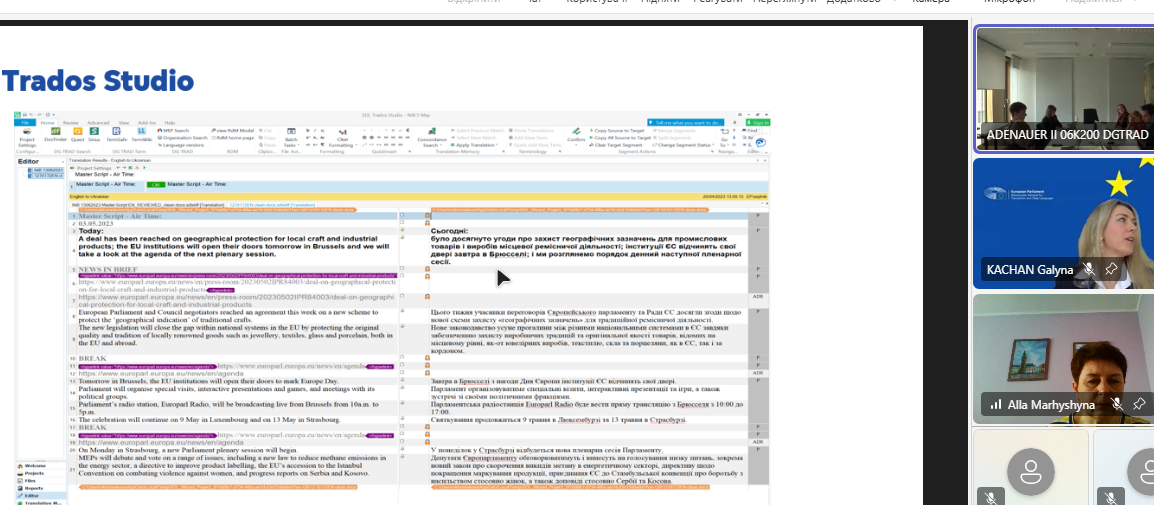Click the Tell me what you want search box
This screenshot has height=505, width=1154.
pos(685,123)
